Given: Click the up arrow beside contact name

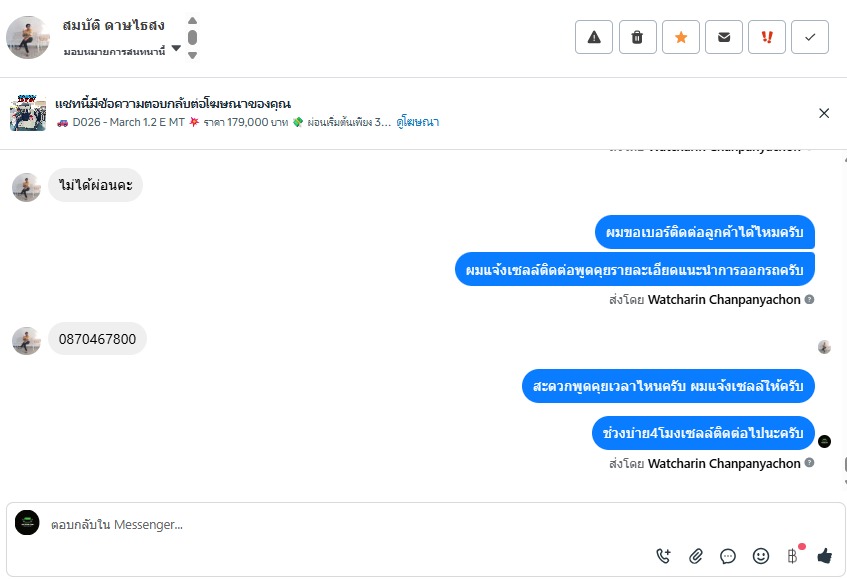Looking at the screenshot, I should coord(192,21).
